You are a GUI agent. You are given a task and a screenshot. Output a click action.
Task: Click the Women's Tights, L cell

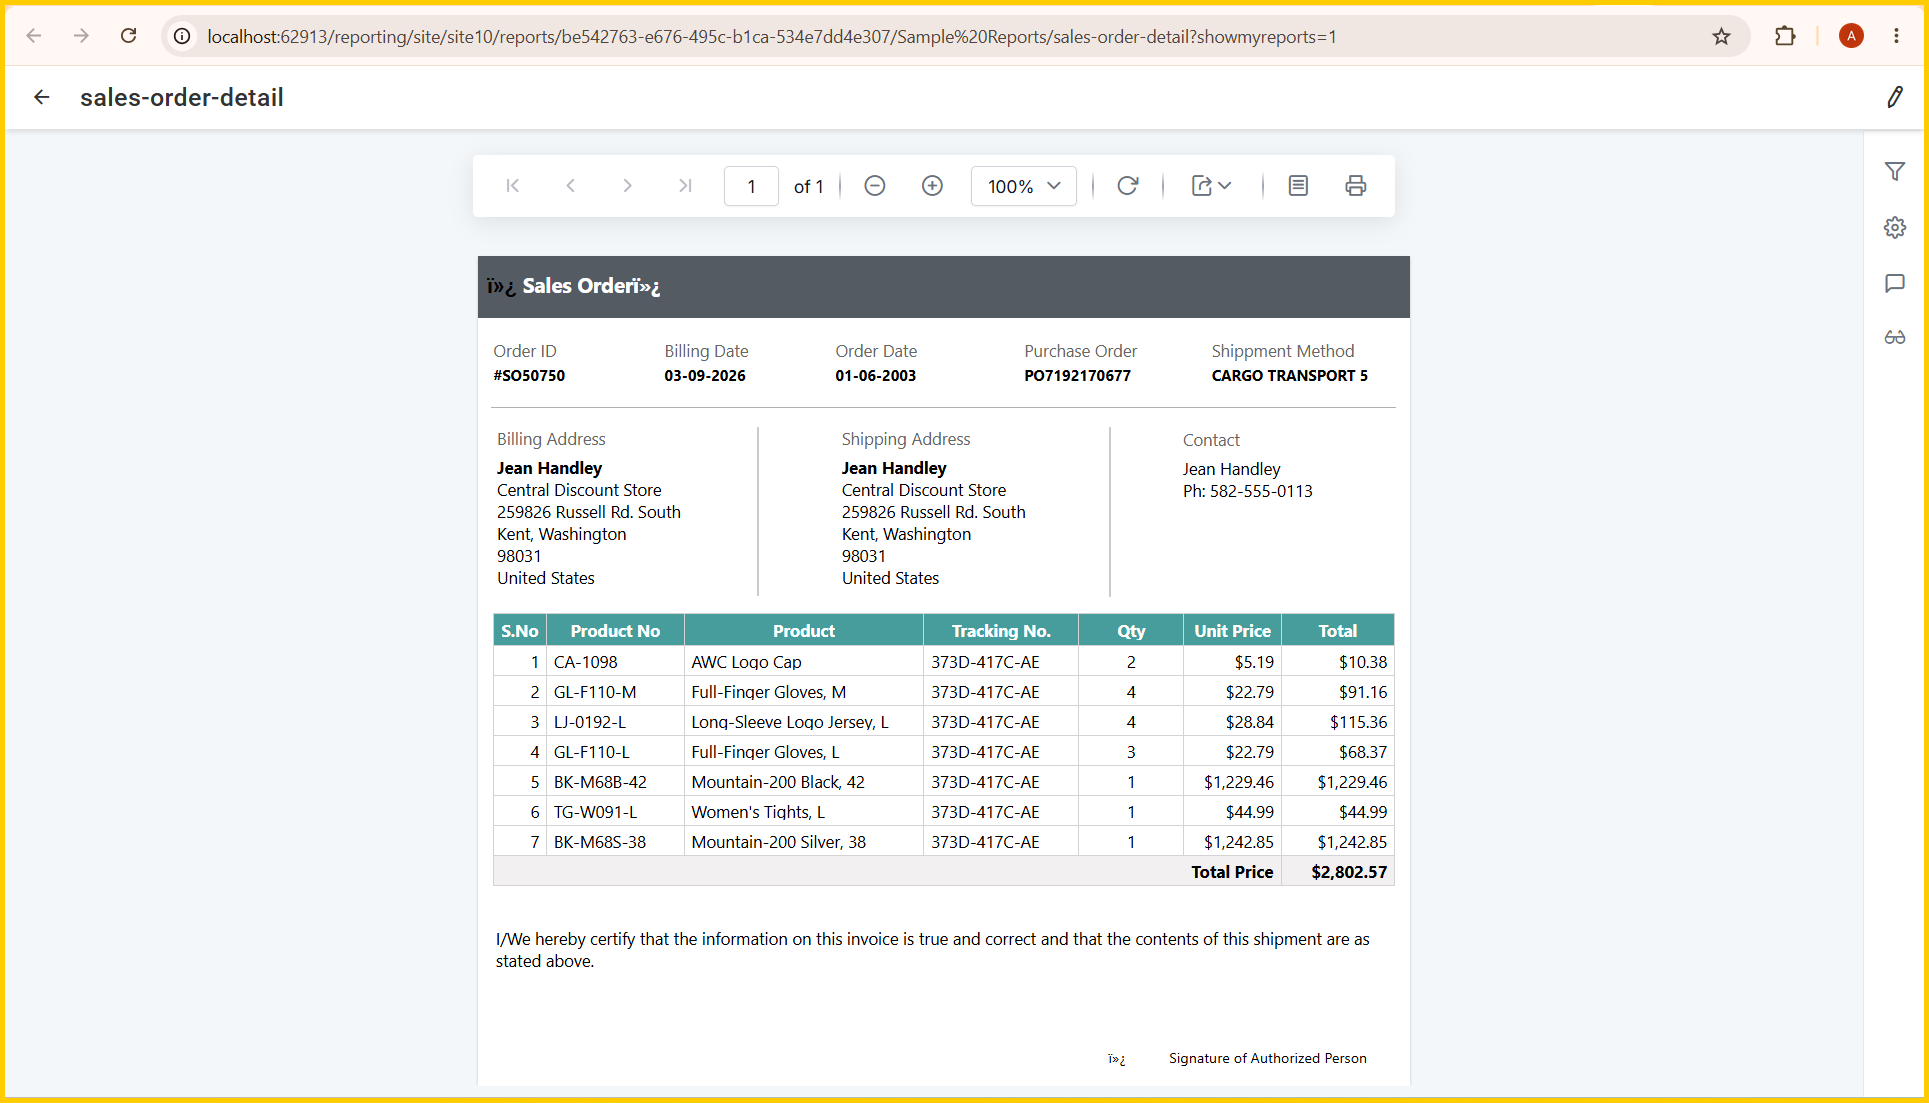pos(804,812)
